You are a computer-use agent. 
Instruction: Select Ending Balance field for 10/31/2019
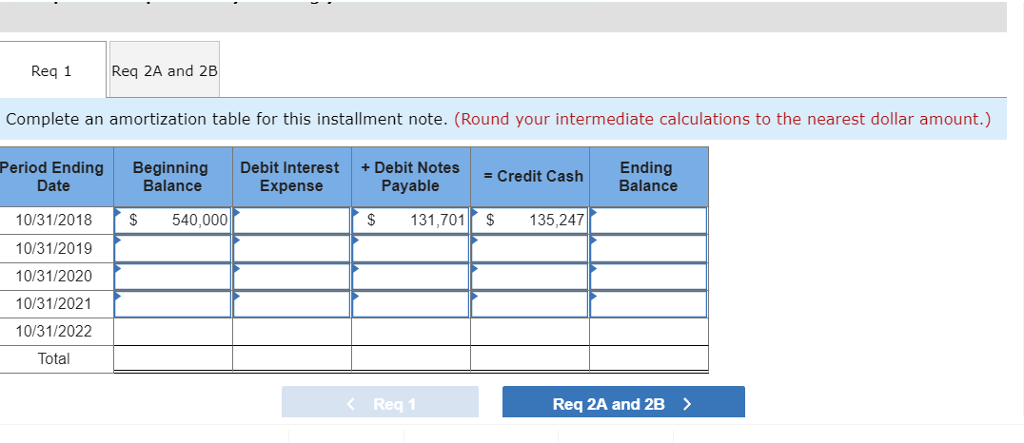click(648, 248)
